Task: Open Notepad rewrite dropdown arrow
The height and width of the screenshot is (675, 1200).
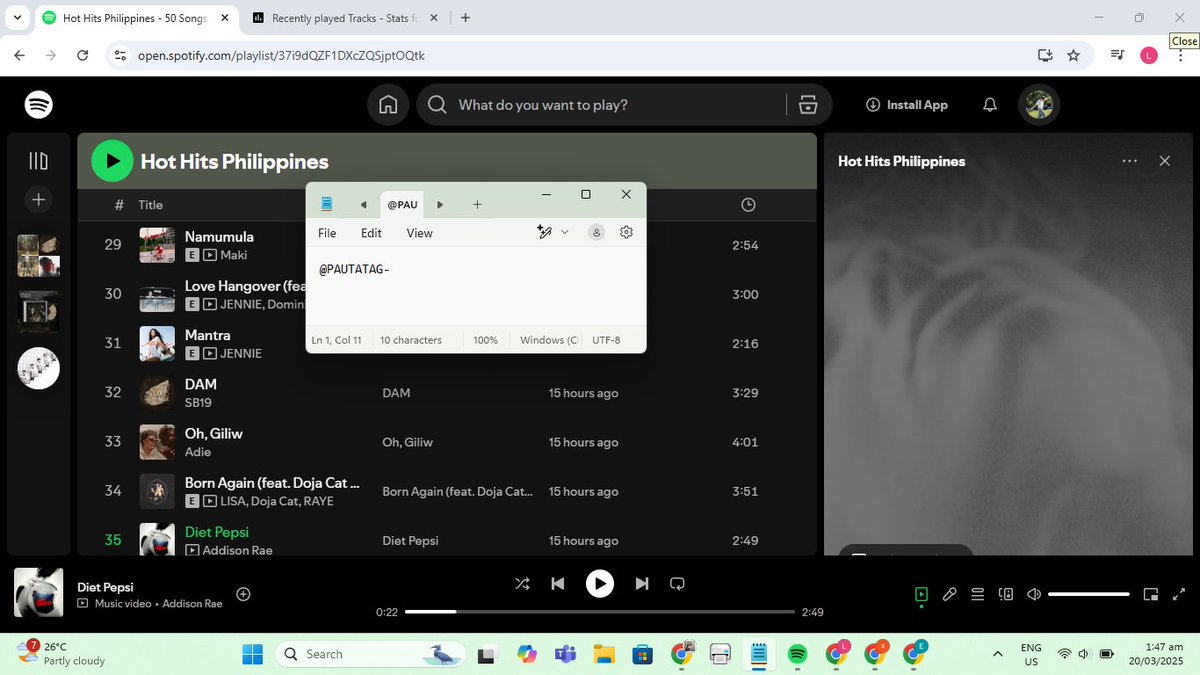Action: 565,232
